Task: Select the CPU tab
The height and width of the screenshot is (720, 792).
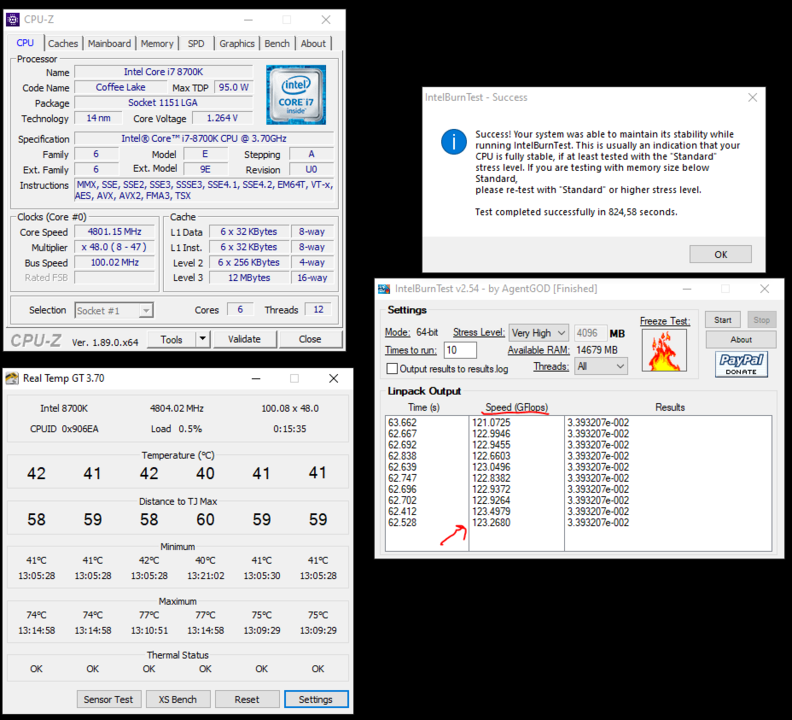Action: pyautogui.click(x=25, y=43)
